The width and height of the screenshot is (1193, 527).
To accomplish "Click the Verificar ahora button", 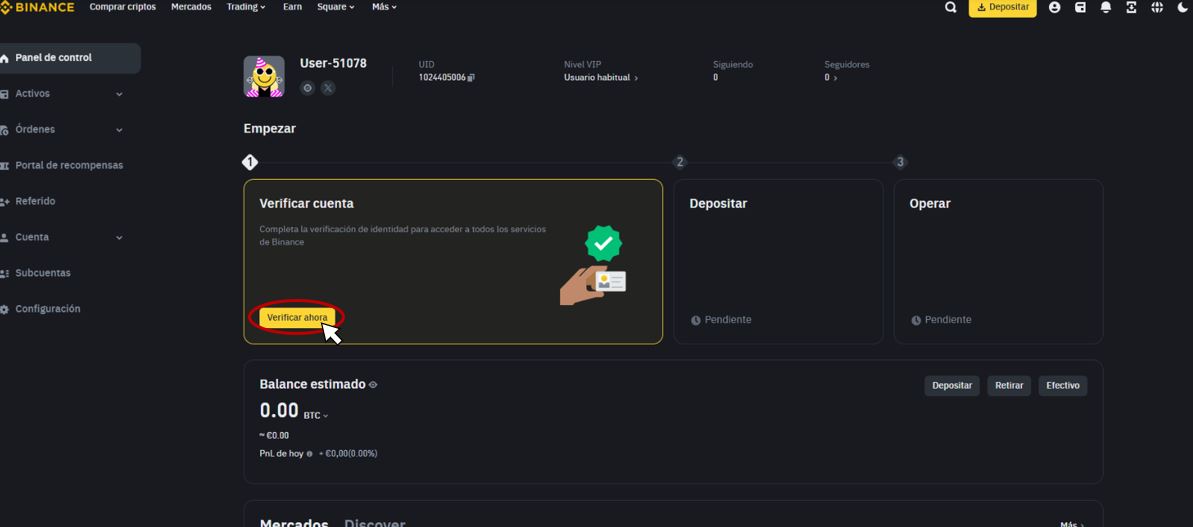I will pos(297,317).
